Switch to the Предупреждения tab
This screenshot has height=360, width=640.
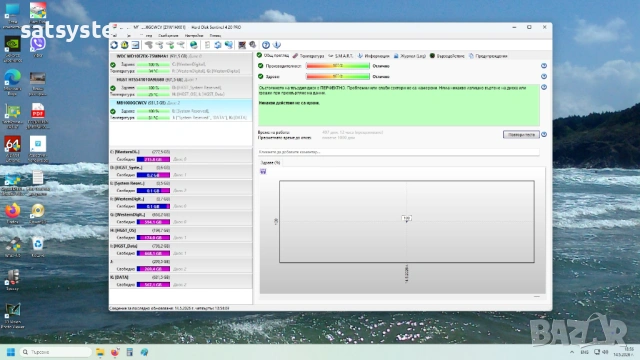tap(488, 56)
